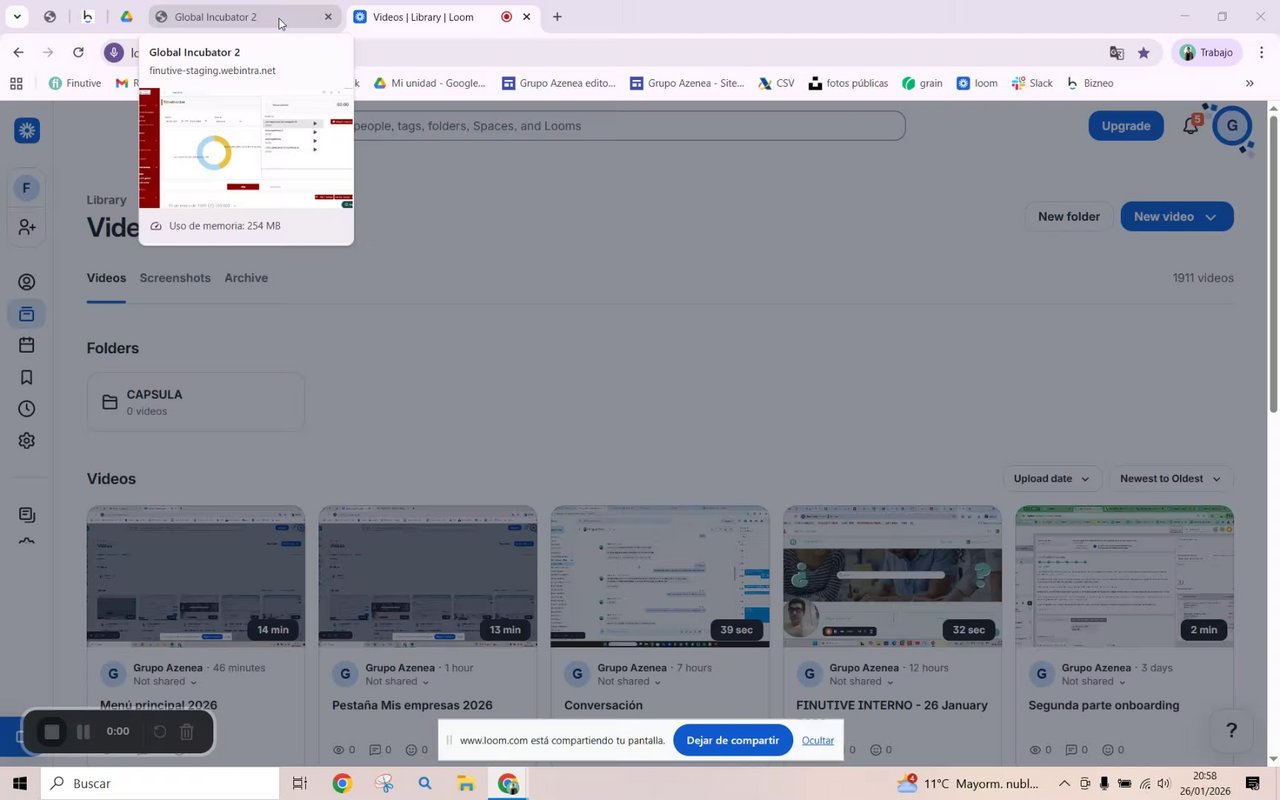The height and width of the screenshot is (800, 1280).
Task: Open the Chrome apps grid icon in bookmarks bar
Action: (16, 83)
